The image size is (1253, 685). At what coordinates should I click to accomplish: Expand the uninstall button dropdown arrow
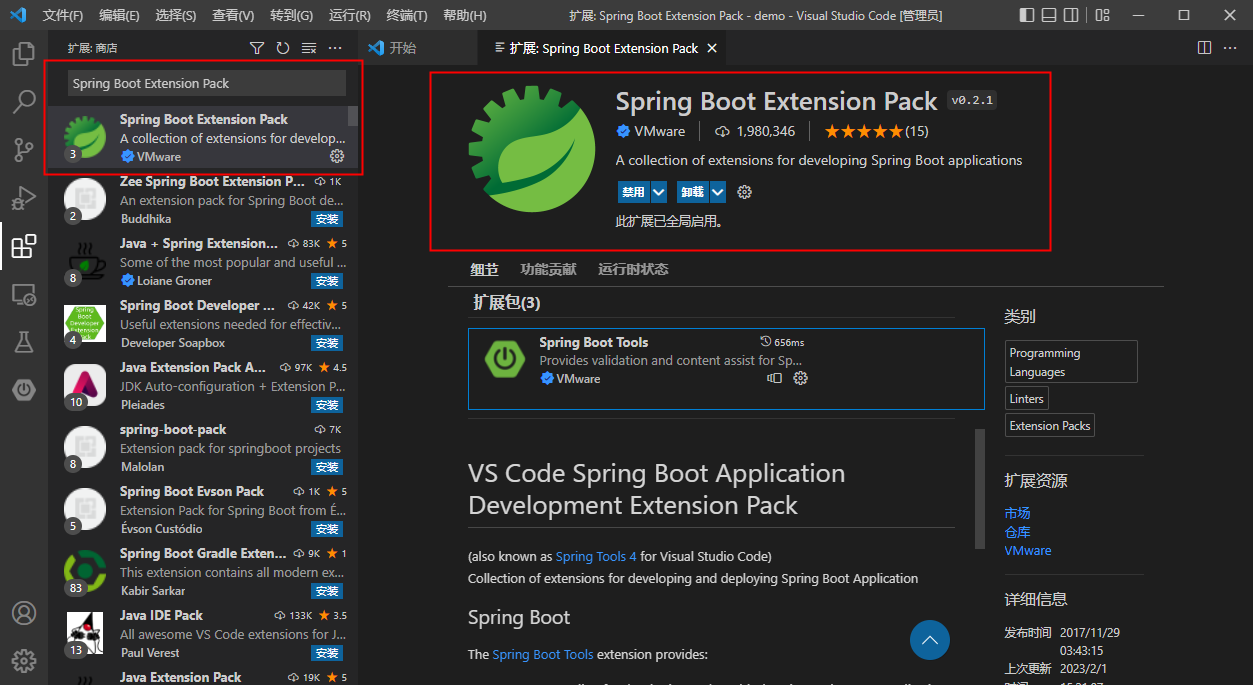[x=717, y=192]
